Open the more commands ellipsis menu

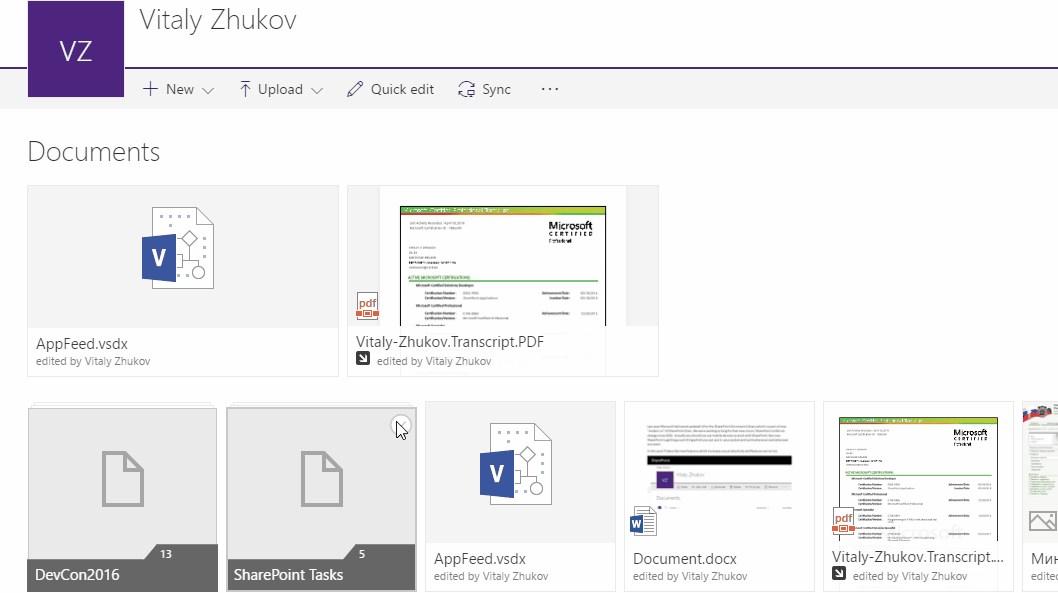pos(550,89)
